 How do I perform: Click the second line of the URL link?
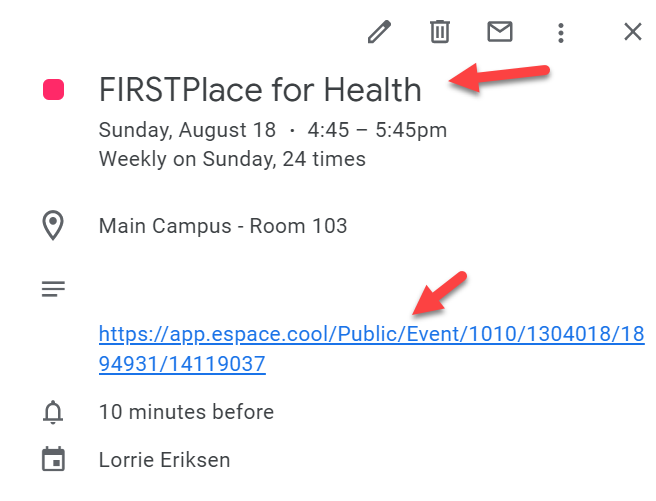tap(182, 364)
